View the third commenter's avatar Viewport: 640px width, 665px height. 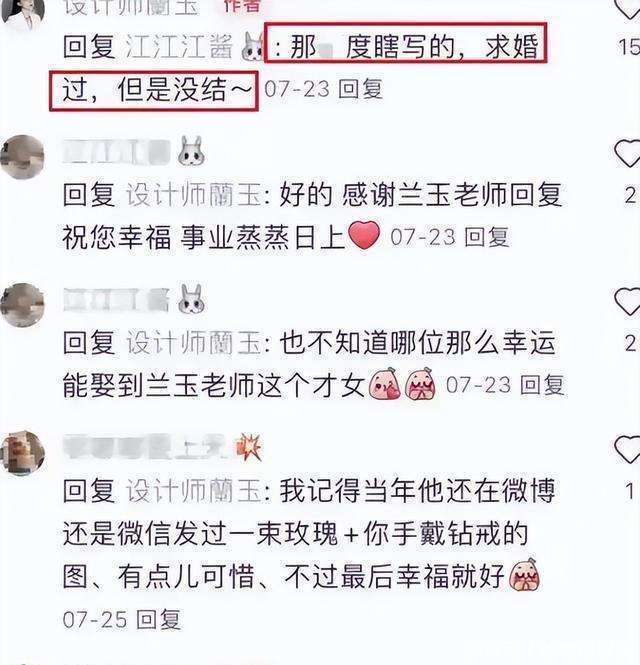point(22,305)
